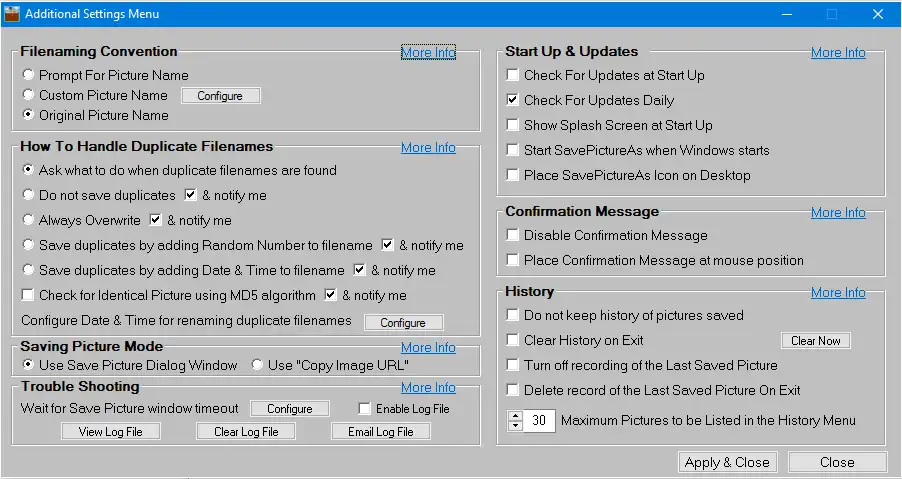
Task: Enable MD5 identical picture check
Action: (28, 295)
